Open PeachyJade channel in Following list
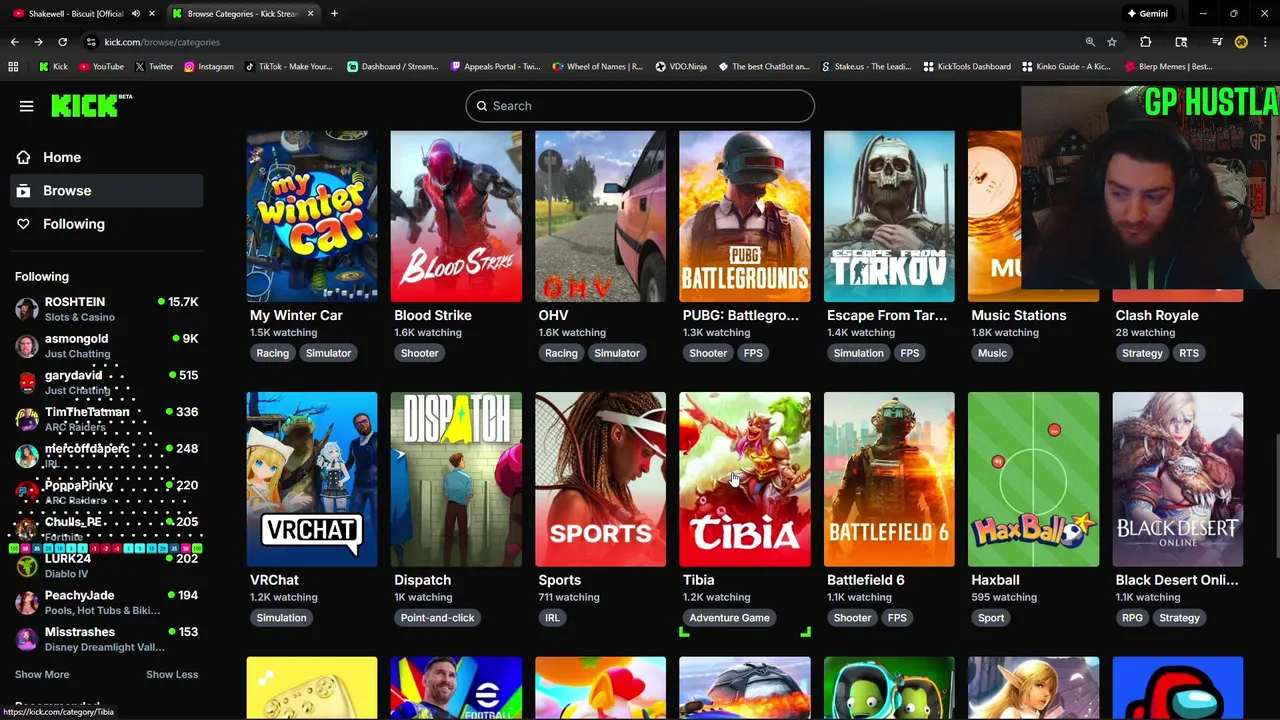Viewport: 1280px width, 720px height. coord(106,602)
